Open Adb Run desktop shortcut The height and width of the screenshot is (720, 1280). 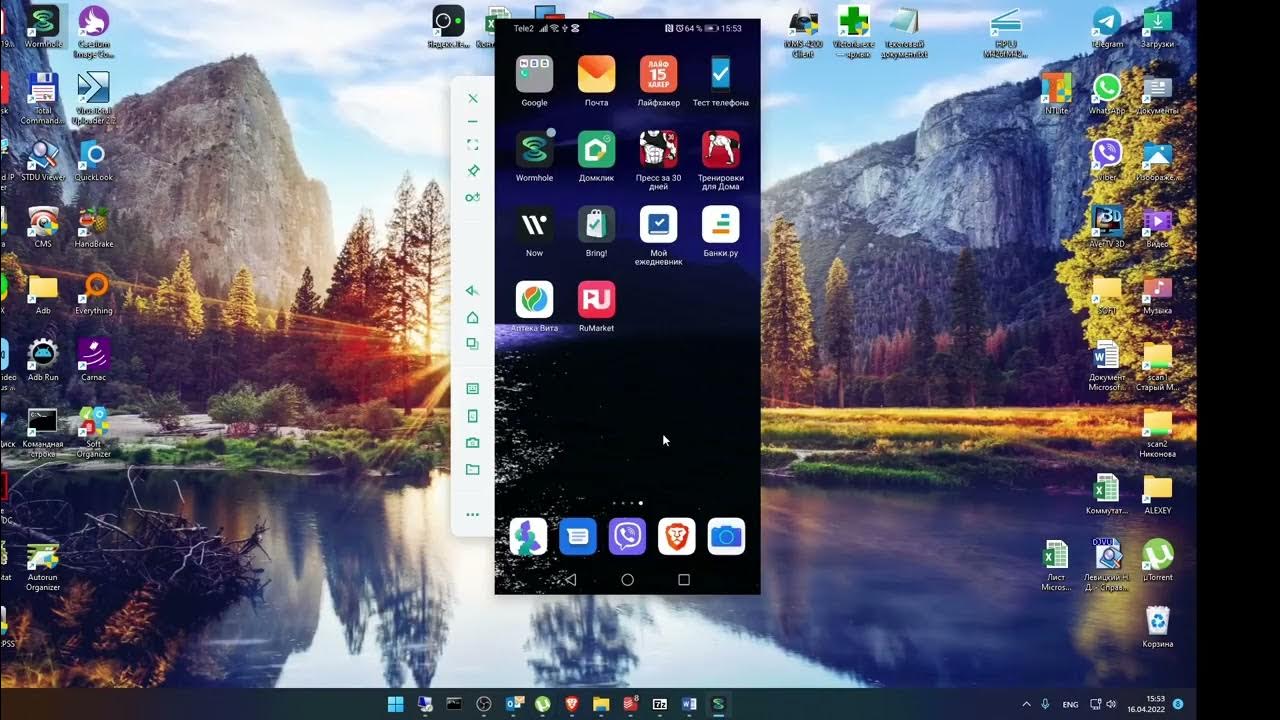click(x=43, y=360)
